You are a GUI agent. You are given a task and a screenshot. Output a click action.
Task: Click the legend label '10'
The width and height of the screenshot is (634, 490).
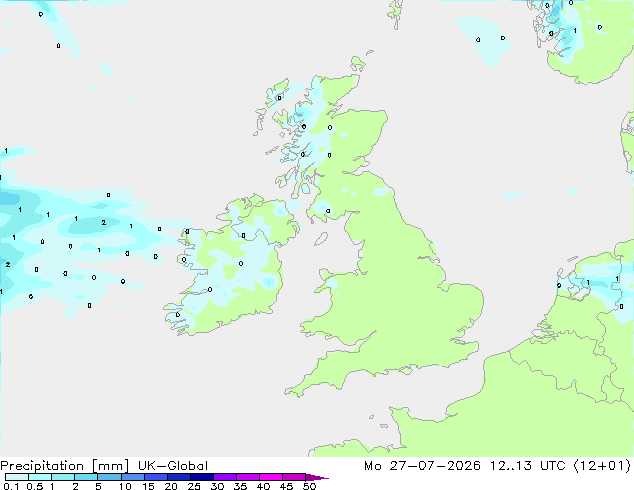pyautogui.click(x=125, y=486)
